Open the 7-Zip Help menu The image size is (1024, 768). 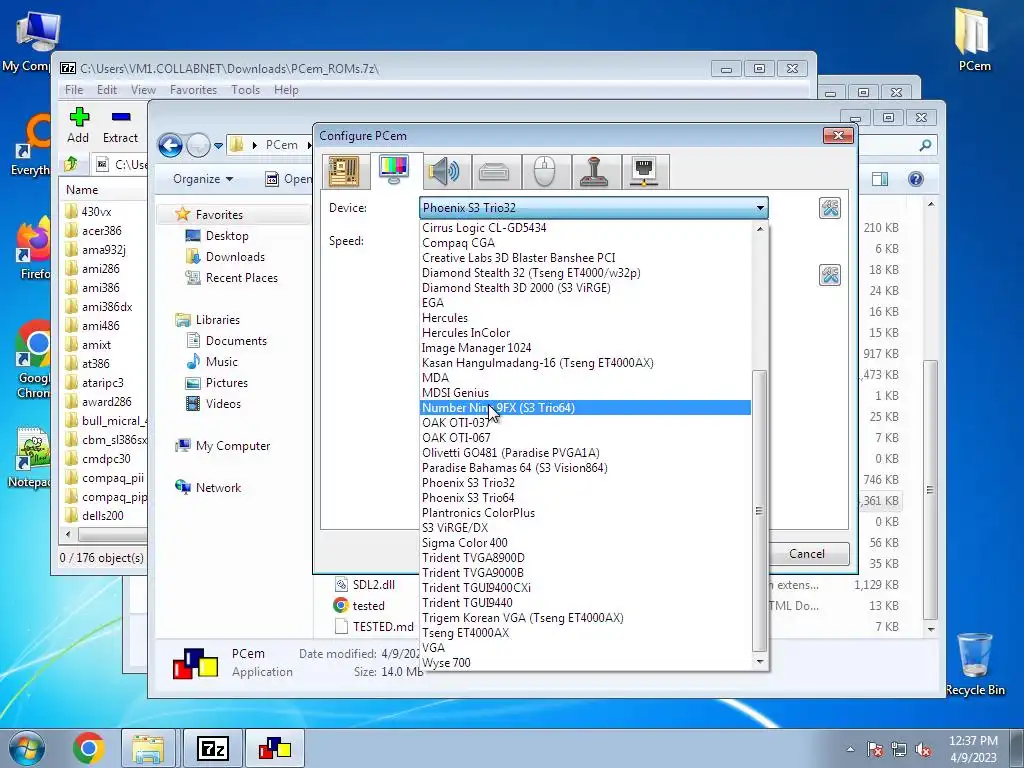(286, 90)
